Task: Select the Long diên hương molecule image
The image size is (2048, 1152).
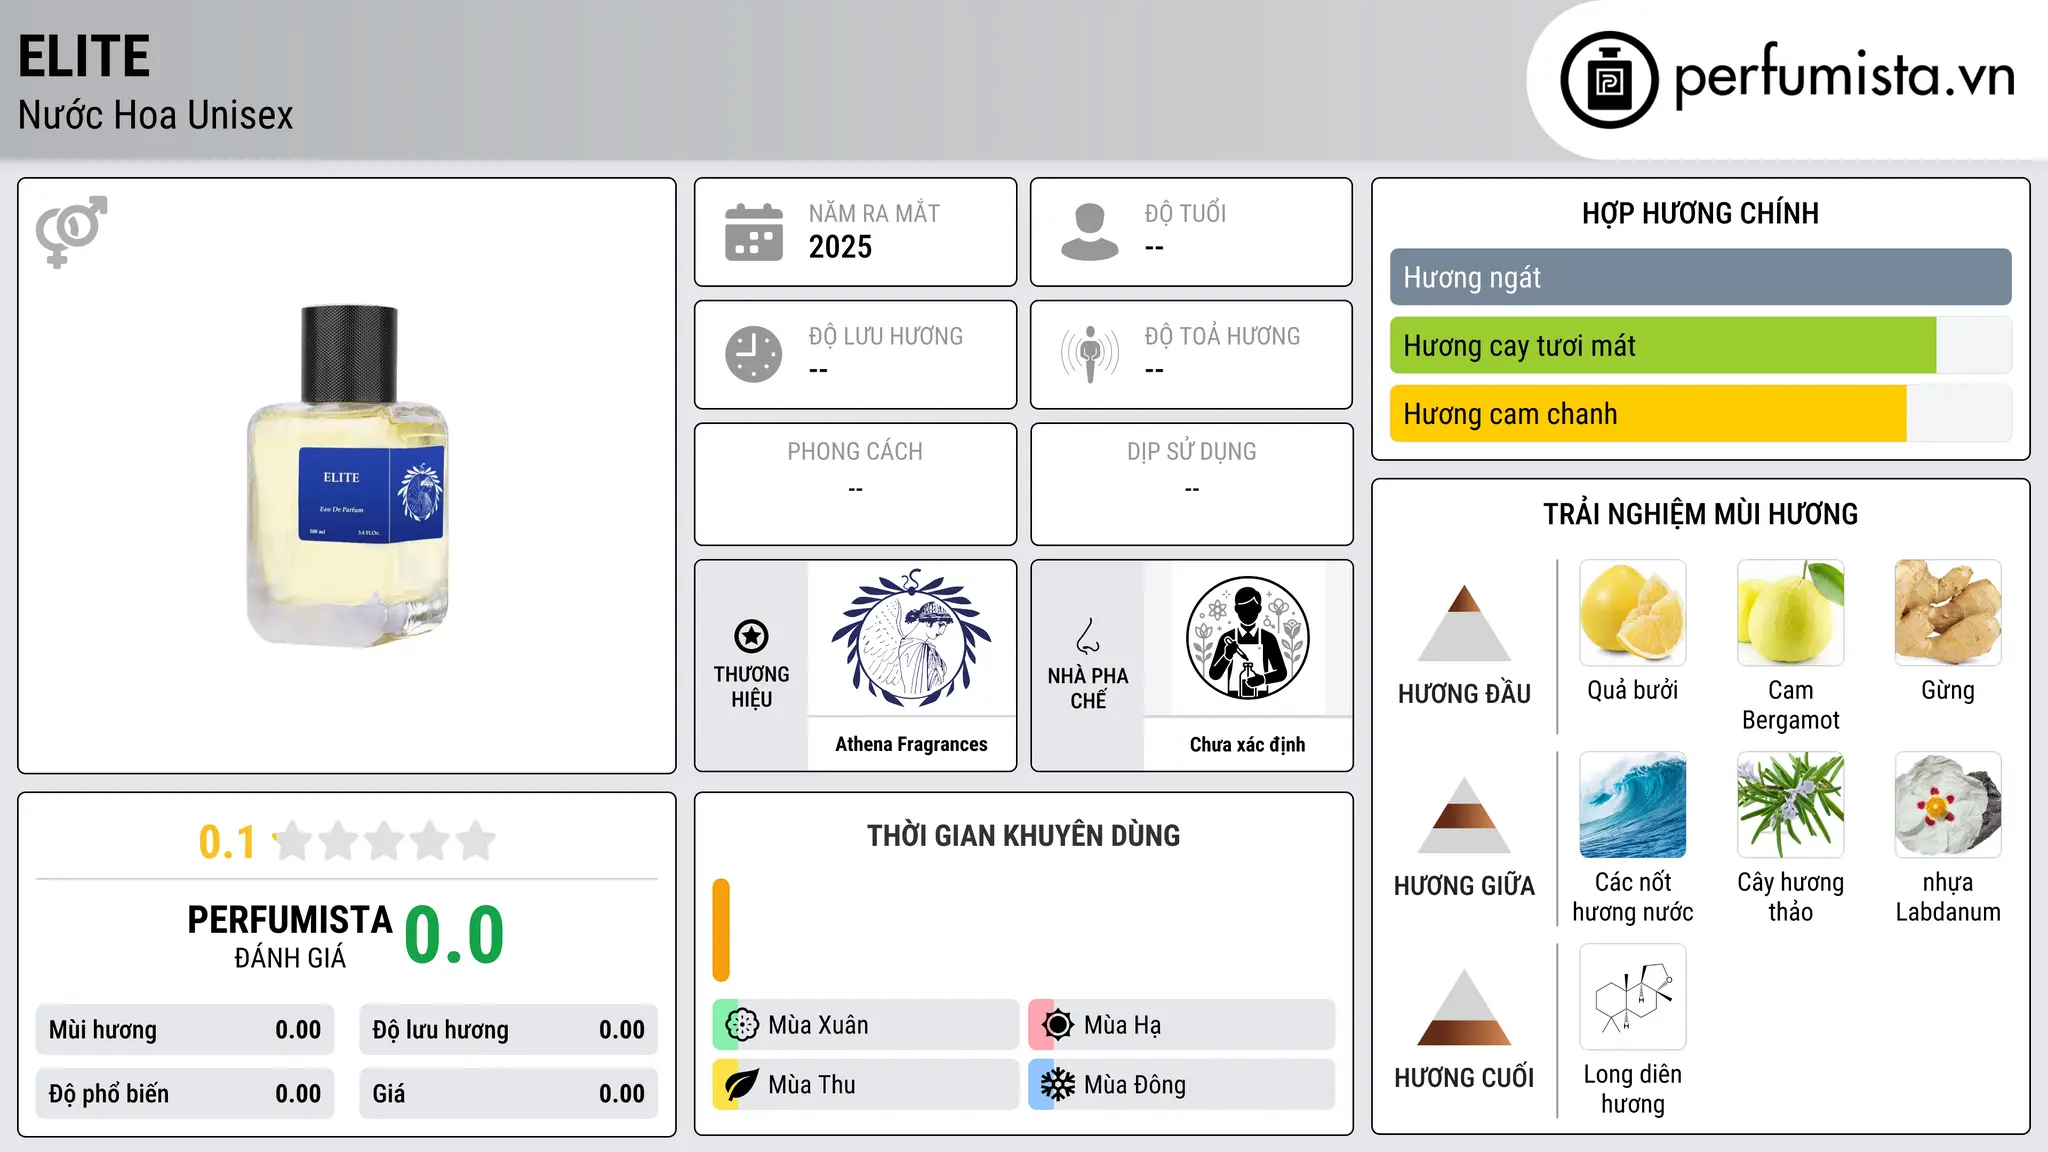Action: click(x=1633, y=997)
